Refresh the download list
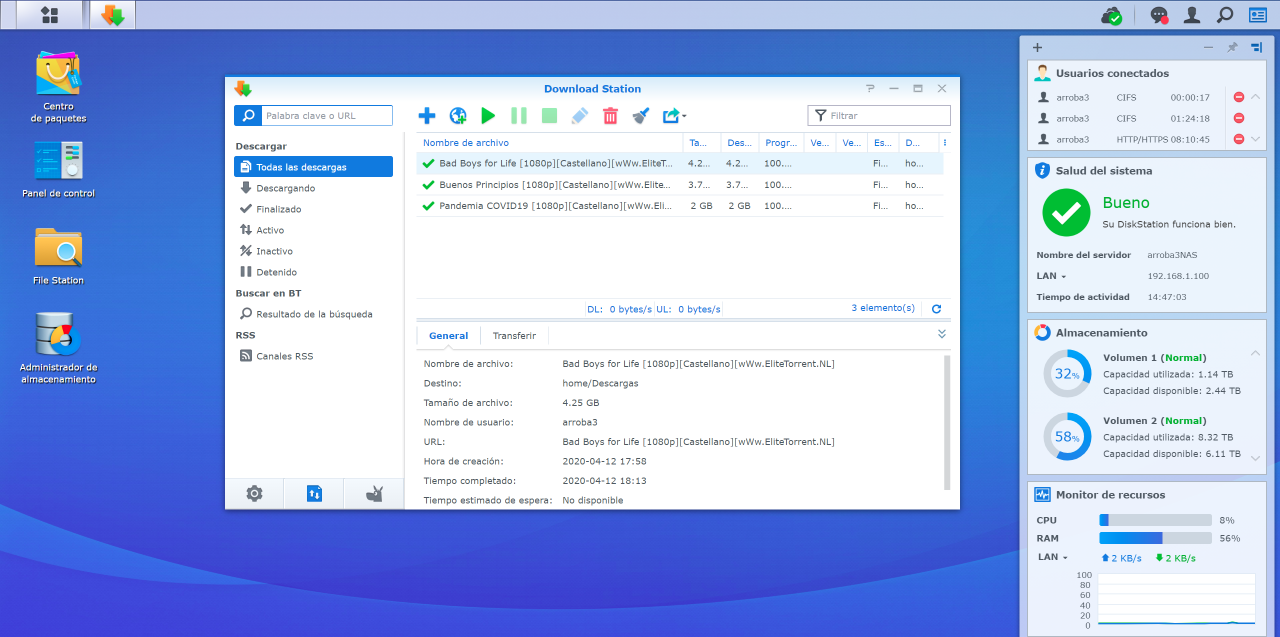Viewport: 1280px width, 637px height. 936,309
